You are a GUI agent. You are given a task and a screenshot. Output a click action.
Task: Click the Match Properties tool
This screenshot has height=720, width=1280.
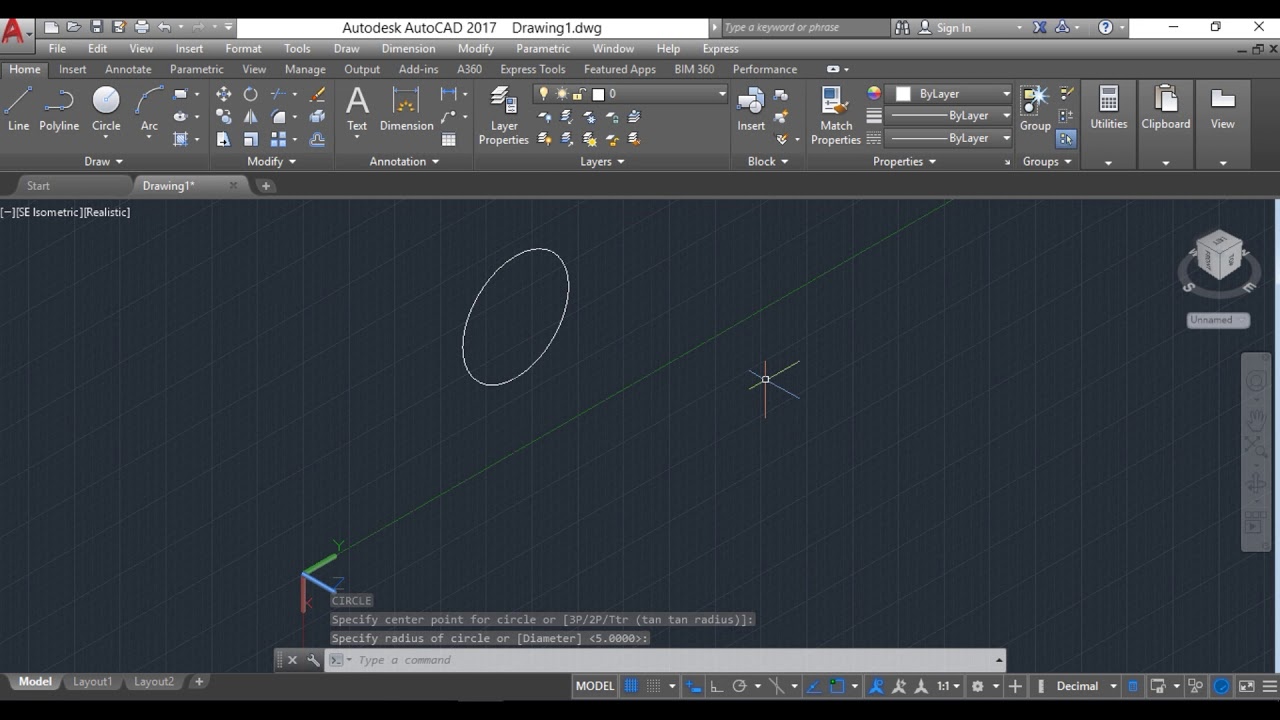coord(836,116)
